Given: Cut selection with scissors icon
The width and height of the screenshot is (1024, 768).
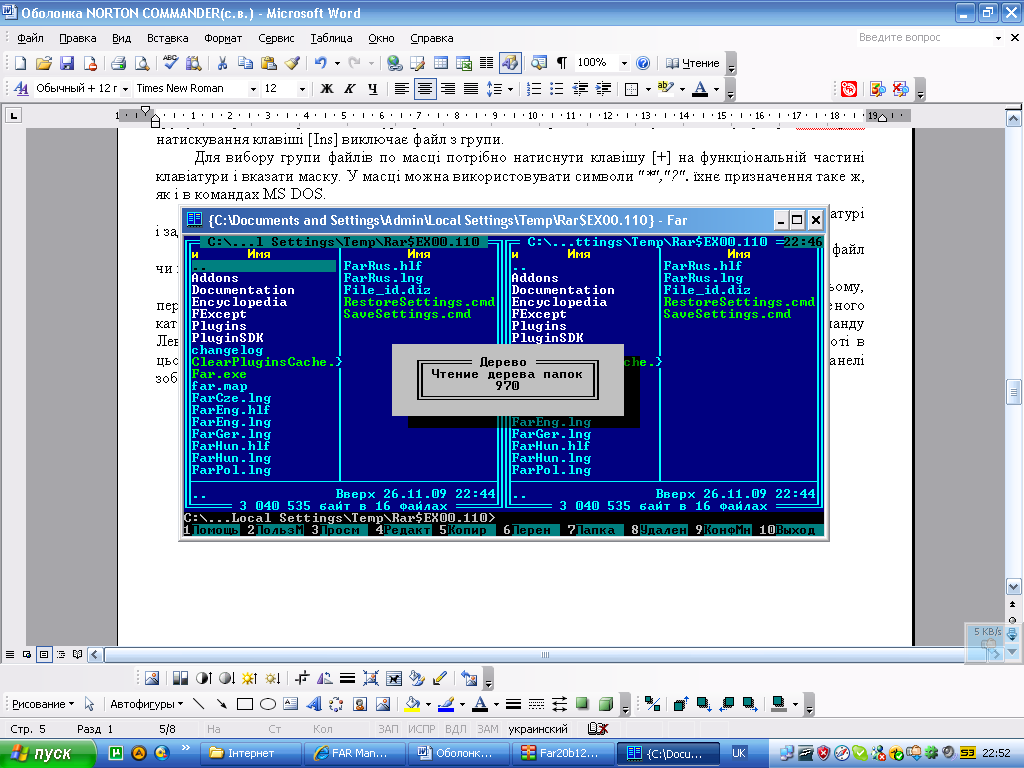Looking at the screenshot, I should [222, 63].
